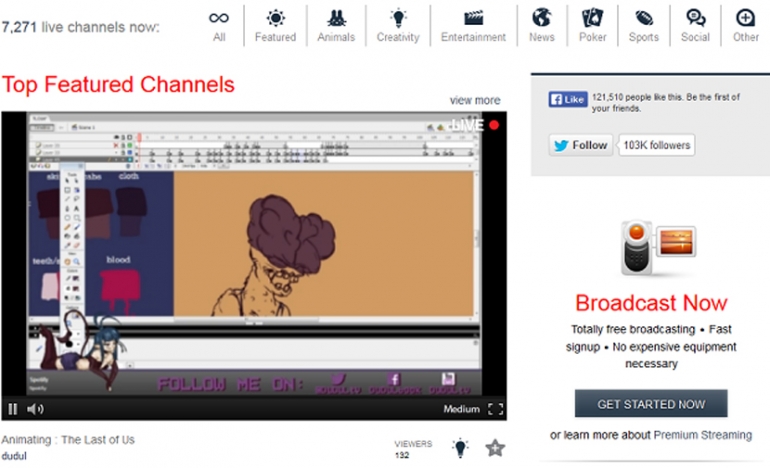The width and height of the screenshot is (770, 468).
Task: Click the Animating : The Last of Us title
Action: (68, 440)
